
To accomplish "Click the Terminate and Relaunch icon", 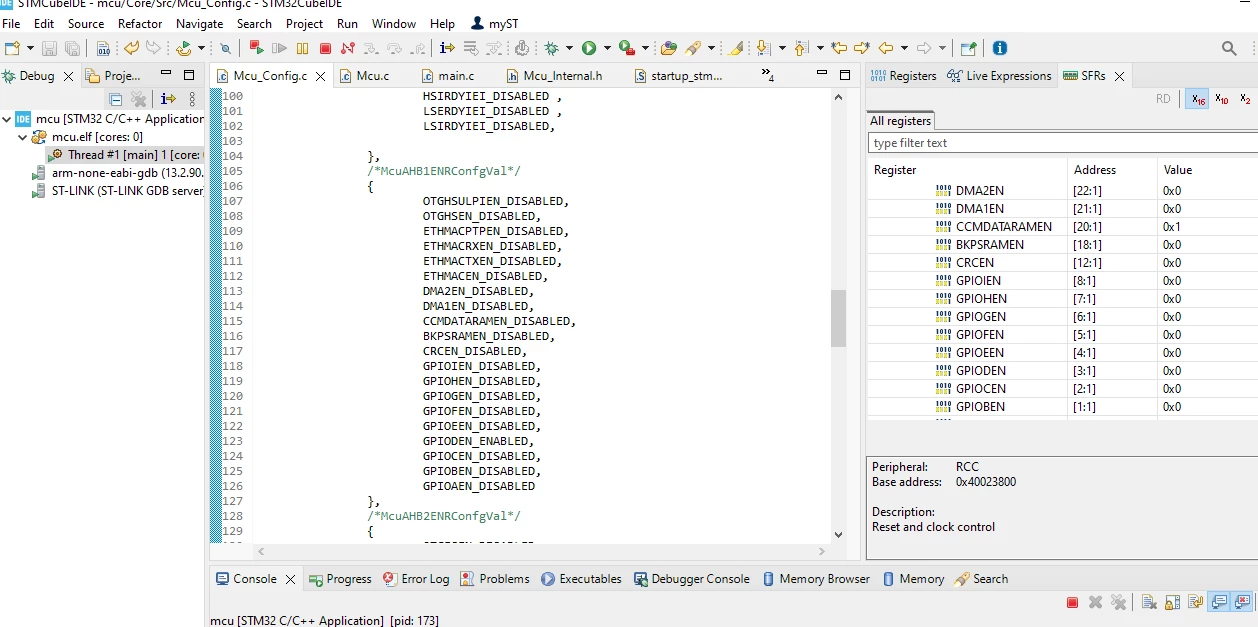I will [x=256, y=48].
